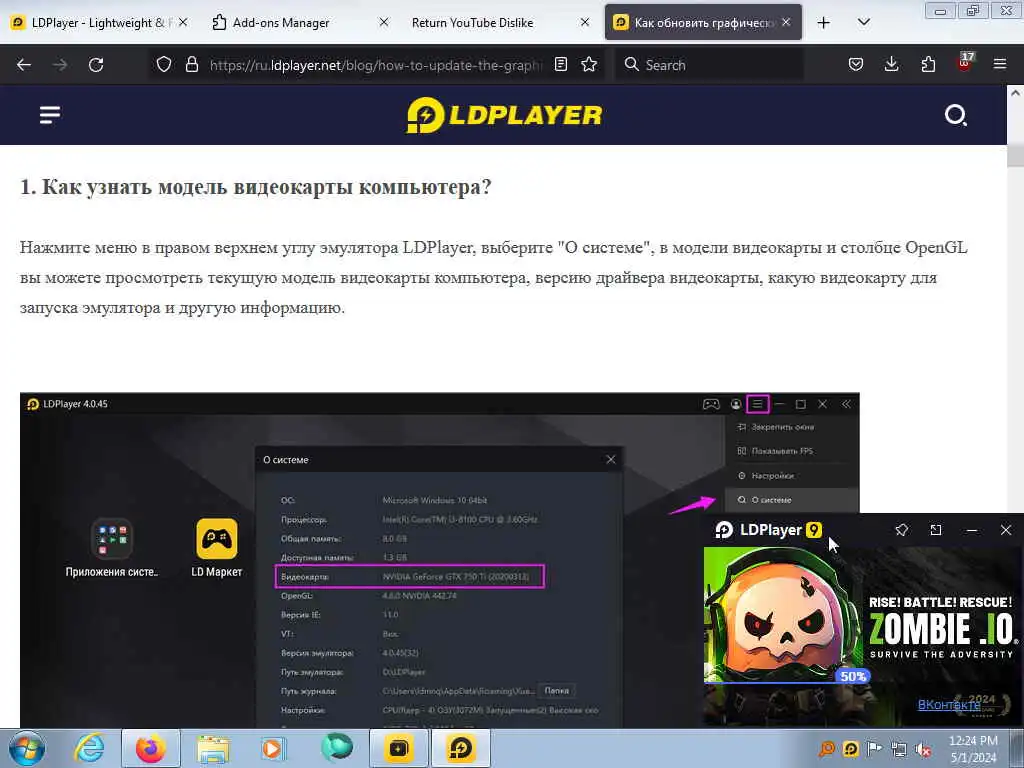This screenshot has width=1024, height=768.
Task: Click the volume icon in system tray
Action: click(x=923, y=749)
